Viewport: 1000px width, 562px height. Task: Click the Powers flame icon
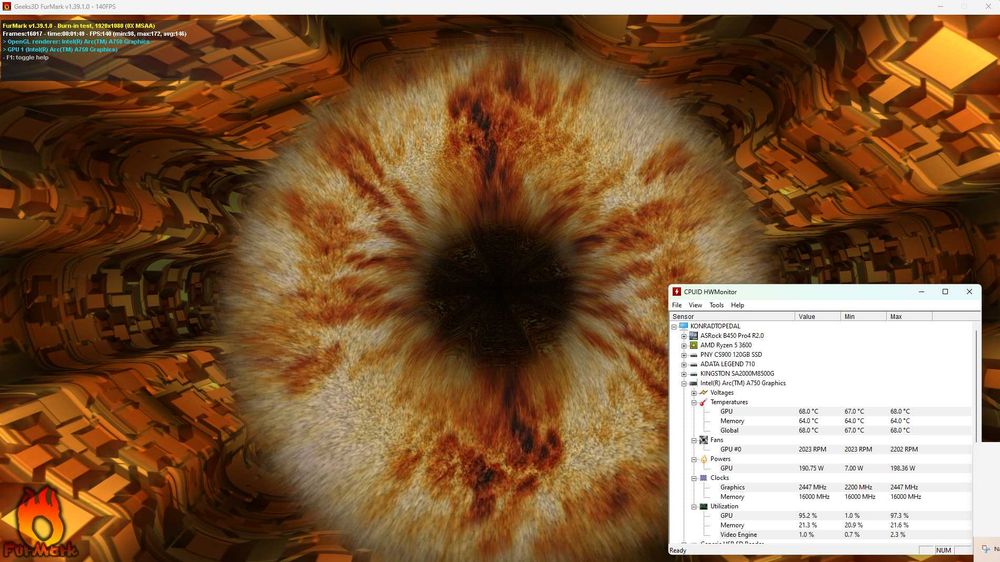tap(703, 459)
